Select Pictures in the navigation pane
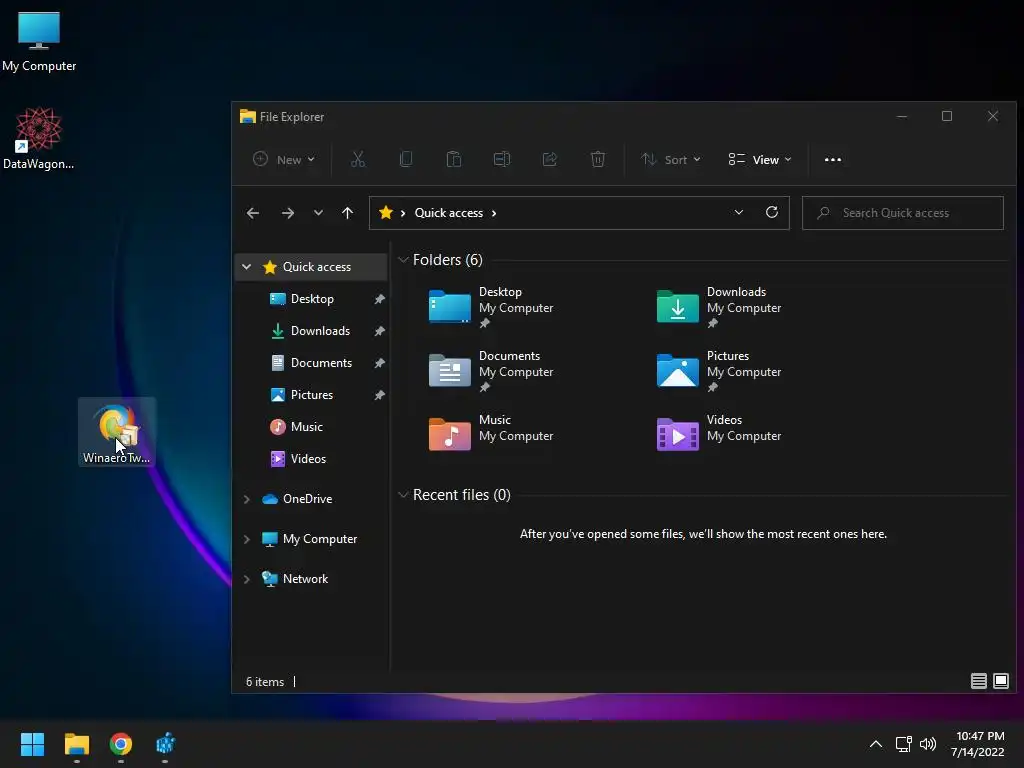 (312, 394)
